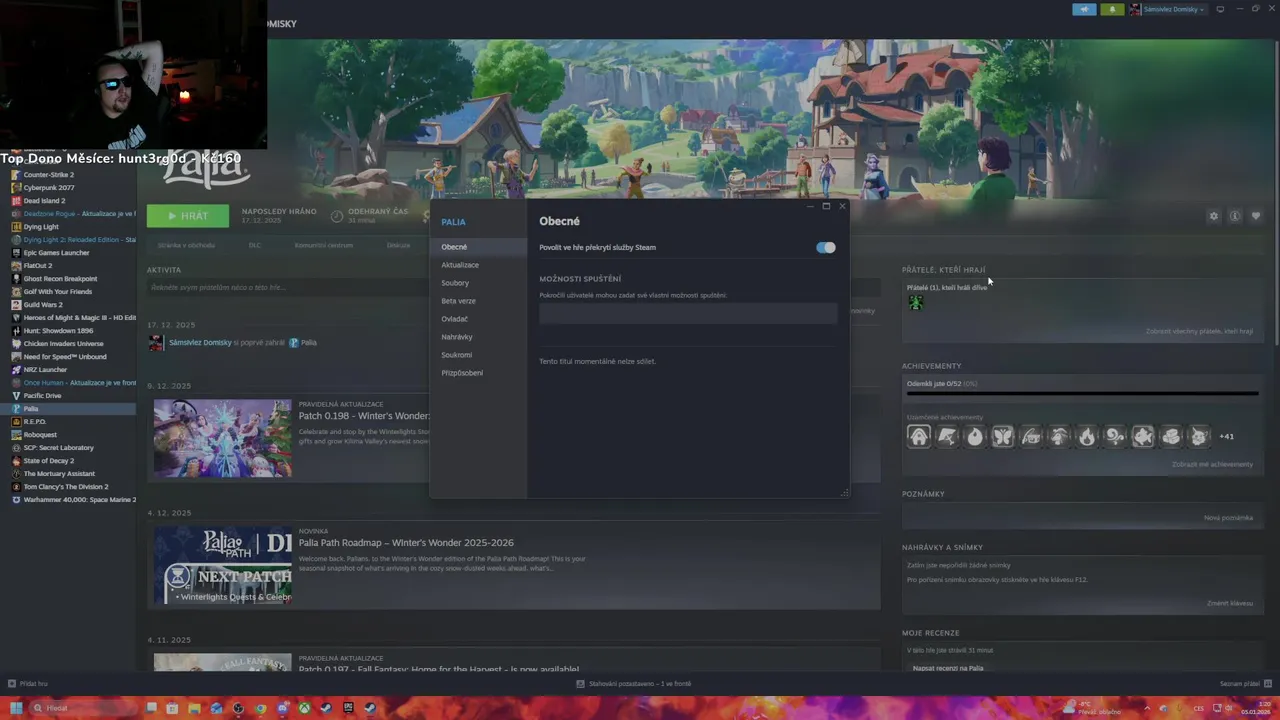The width and height of the screenshot is (1280, 720).
Task: Select Guild Wars 2 in library
Action: pos(68,305)
